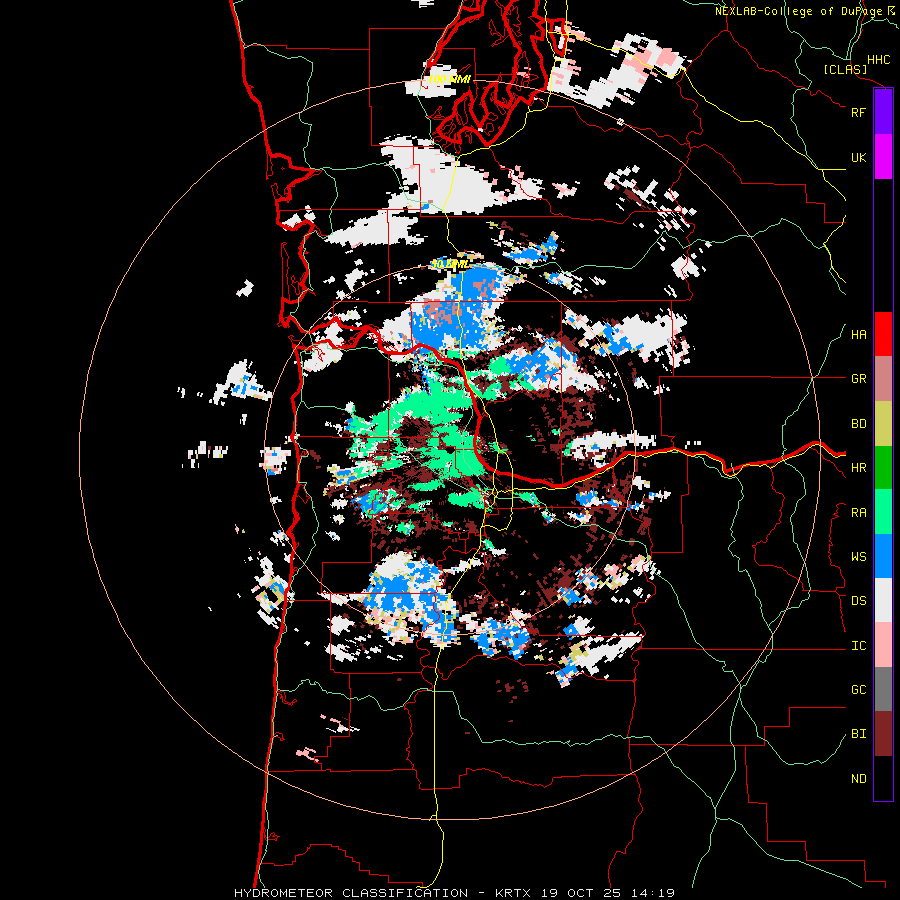This screenshot has height=900, width=900.
Task: Pick the dark green HR legend swatch
Action: 883,468
